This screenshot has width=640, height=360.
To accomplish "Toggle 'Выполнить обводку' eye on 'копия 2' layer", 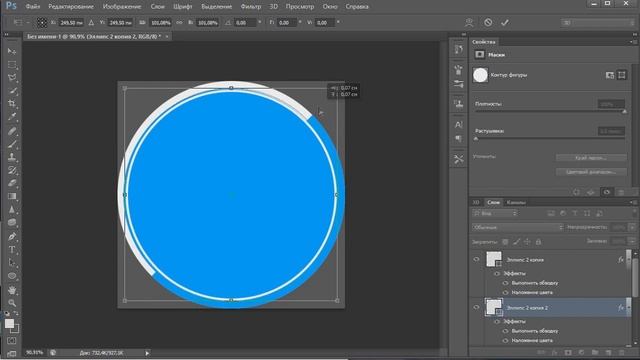I will tap(505, 331).
